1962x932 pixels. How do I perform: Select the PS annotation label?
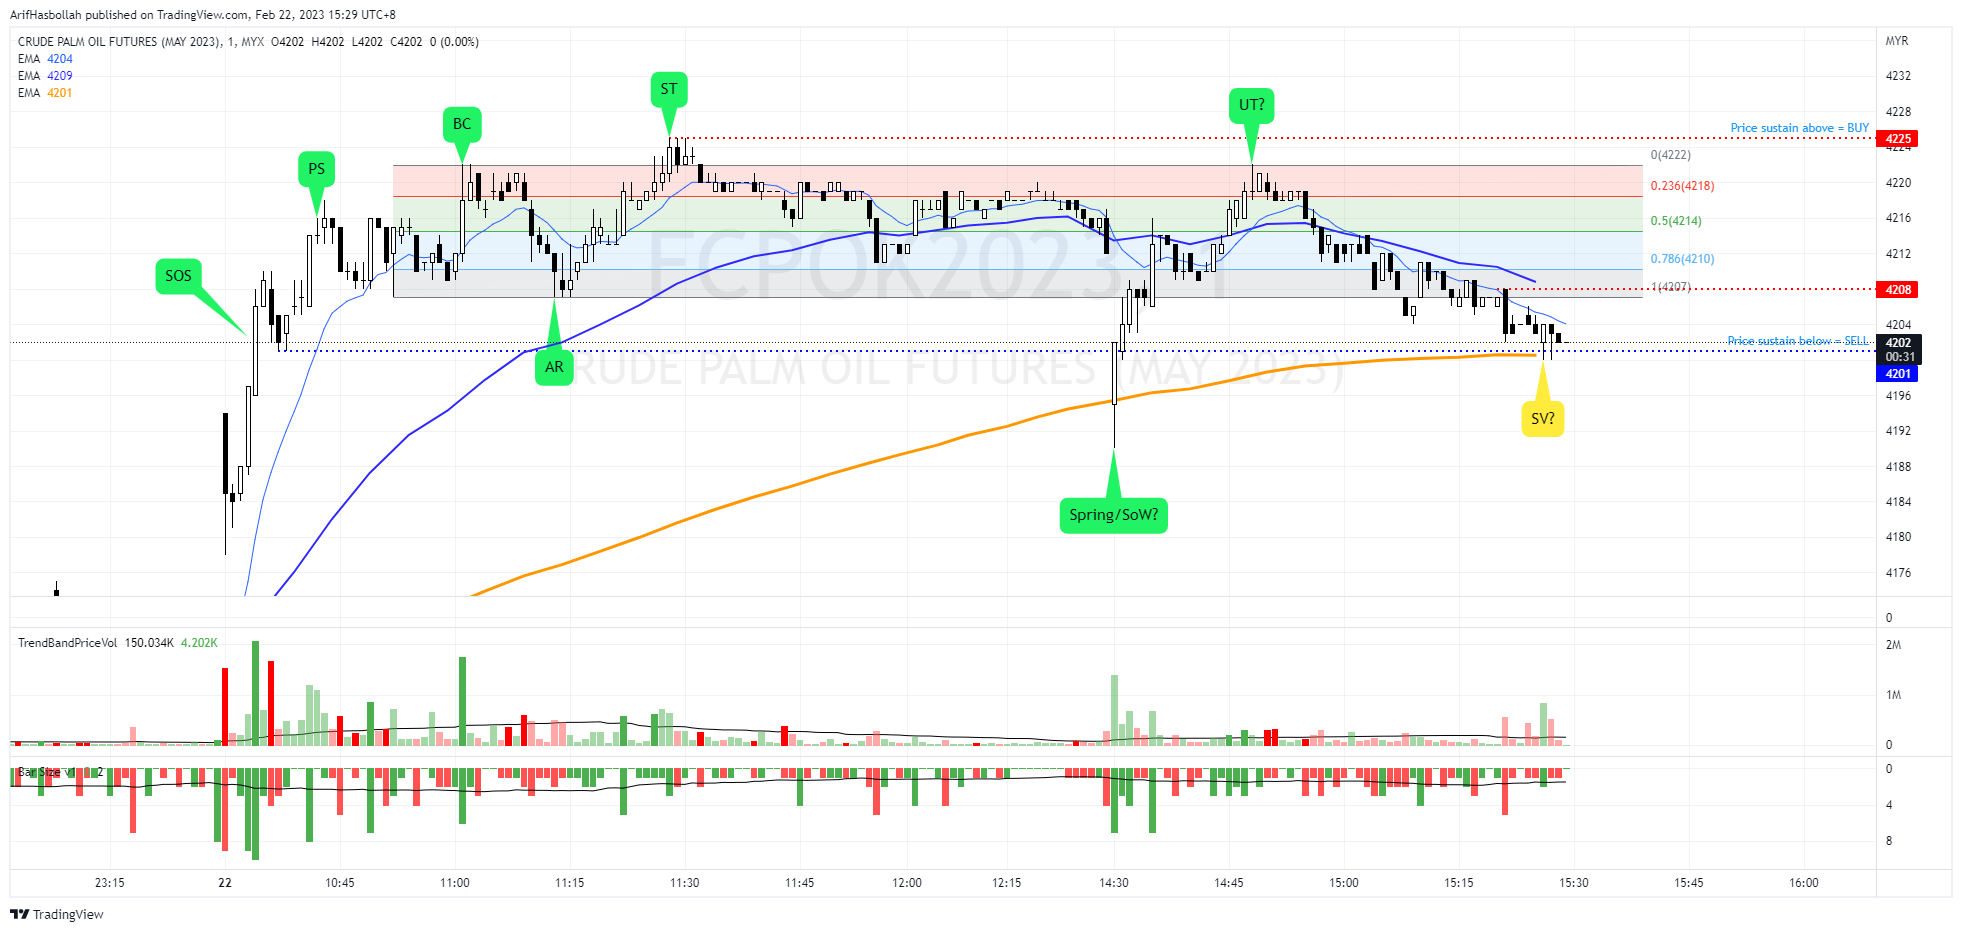(316, 169)
